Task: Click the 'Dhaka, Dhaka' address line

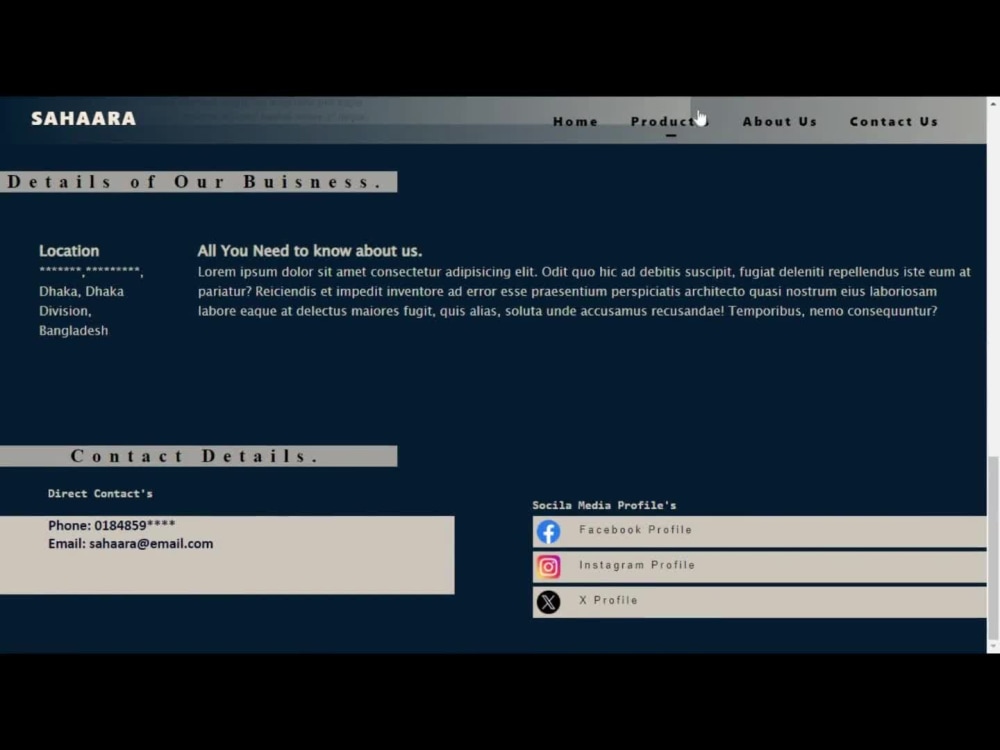Action: 81,291
